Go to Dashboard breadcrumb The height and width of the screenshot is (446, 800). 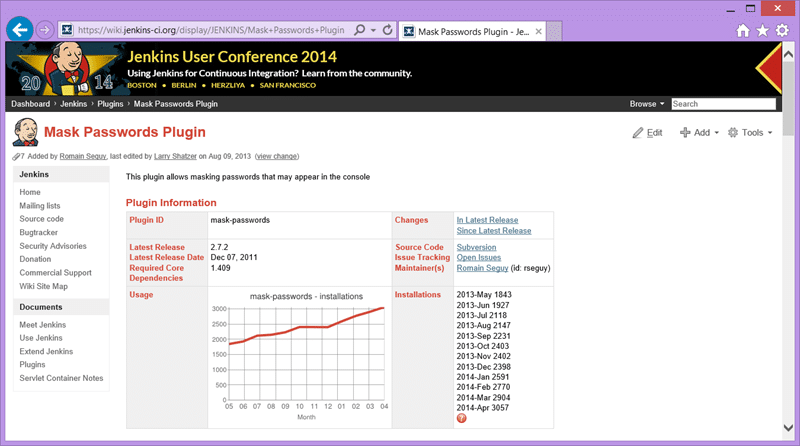(x=31, y=104)
